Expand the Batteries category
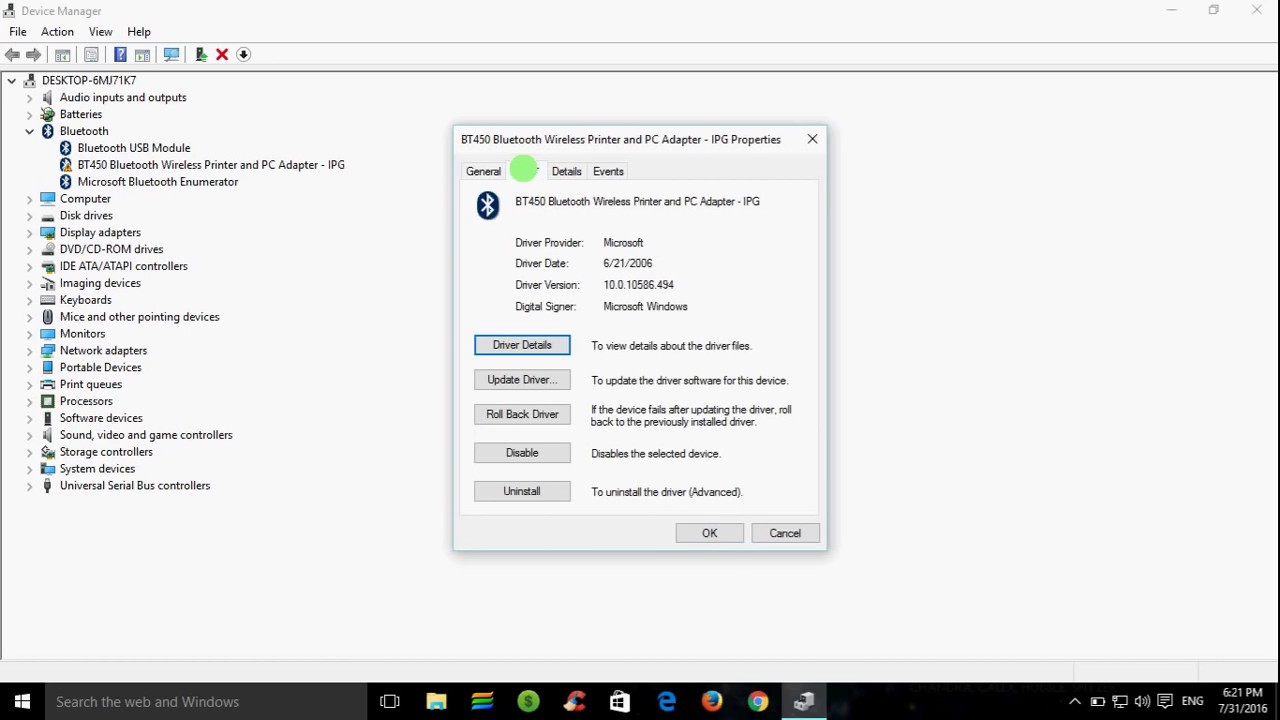The image size is (1280, 720). coord(29,114)
